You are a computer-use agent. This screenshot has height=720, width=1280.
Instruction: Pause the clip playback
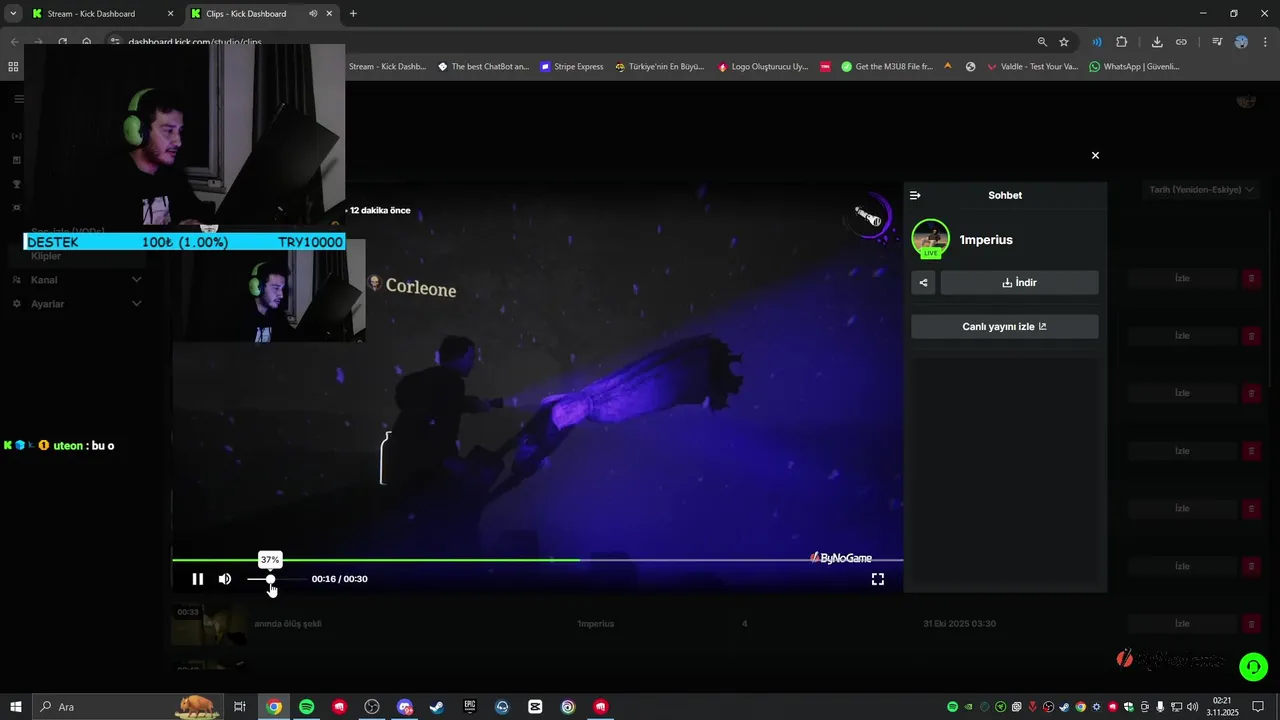coord(198,579)
